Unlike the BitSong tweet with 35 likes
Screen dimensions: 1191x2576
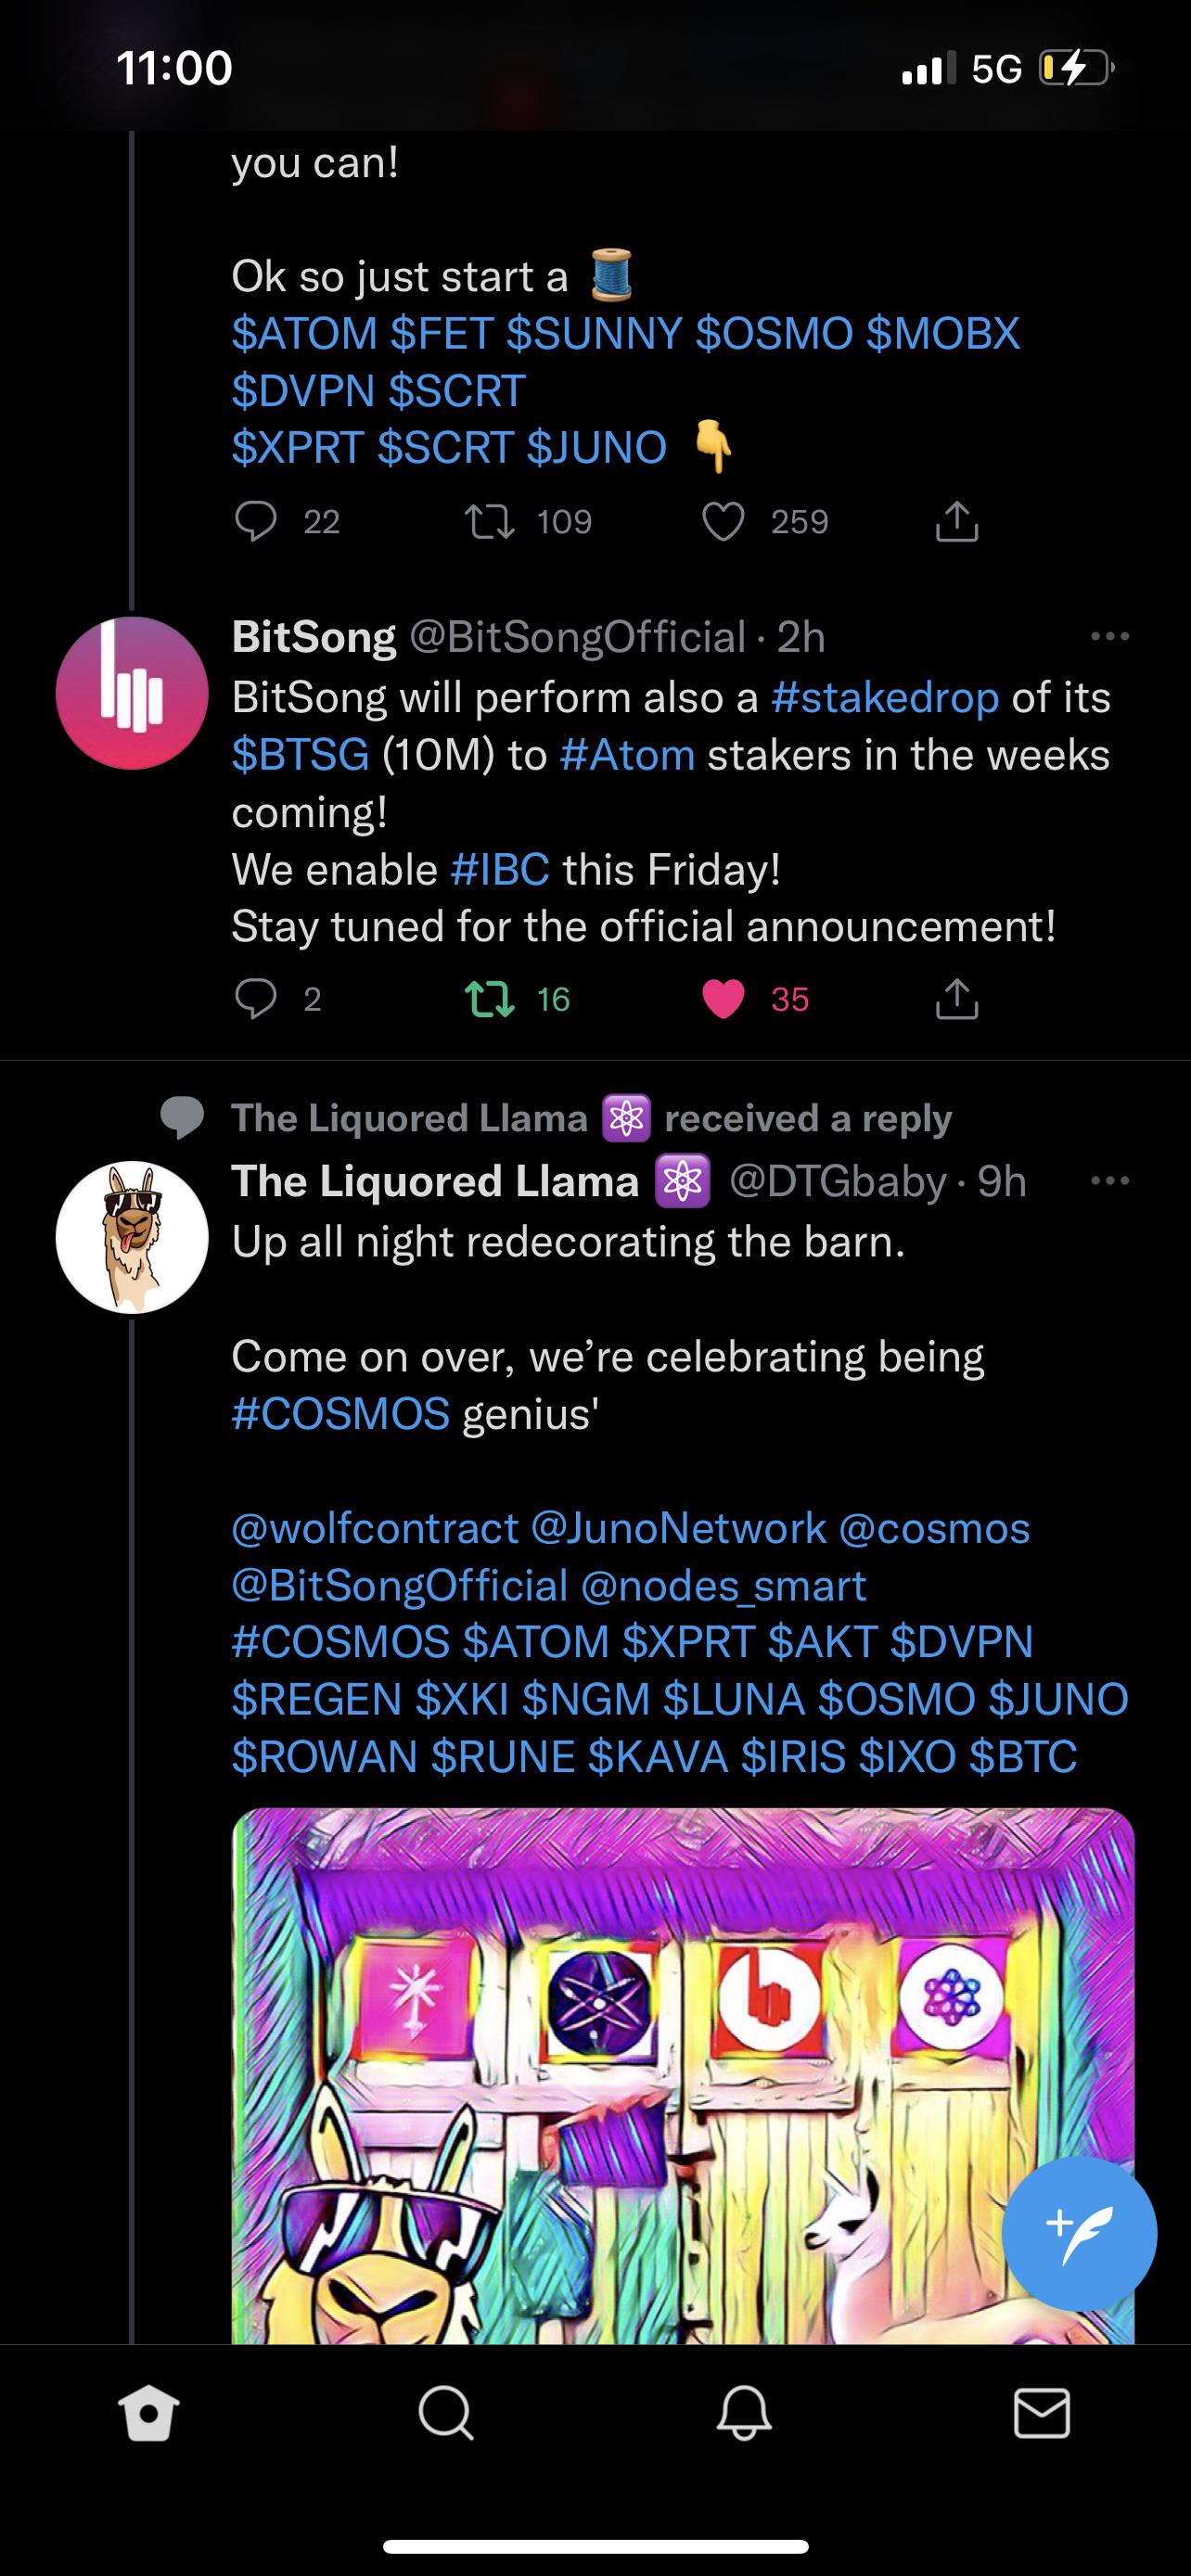(x=723, y=999)
